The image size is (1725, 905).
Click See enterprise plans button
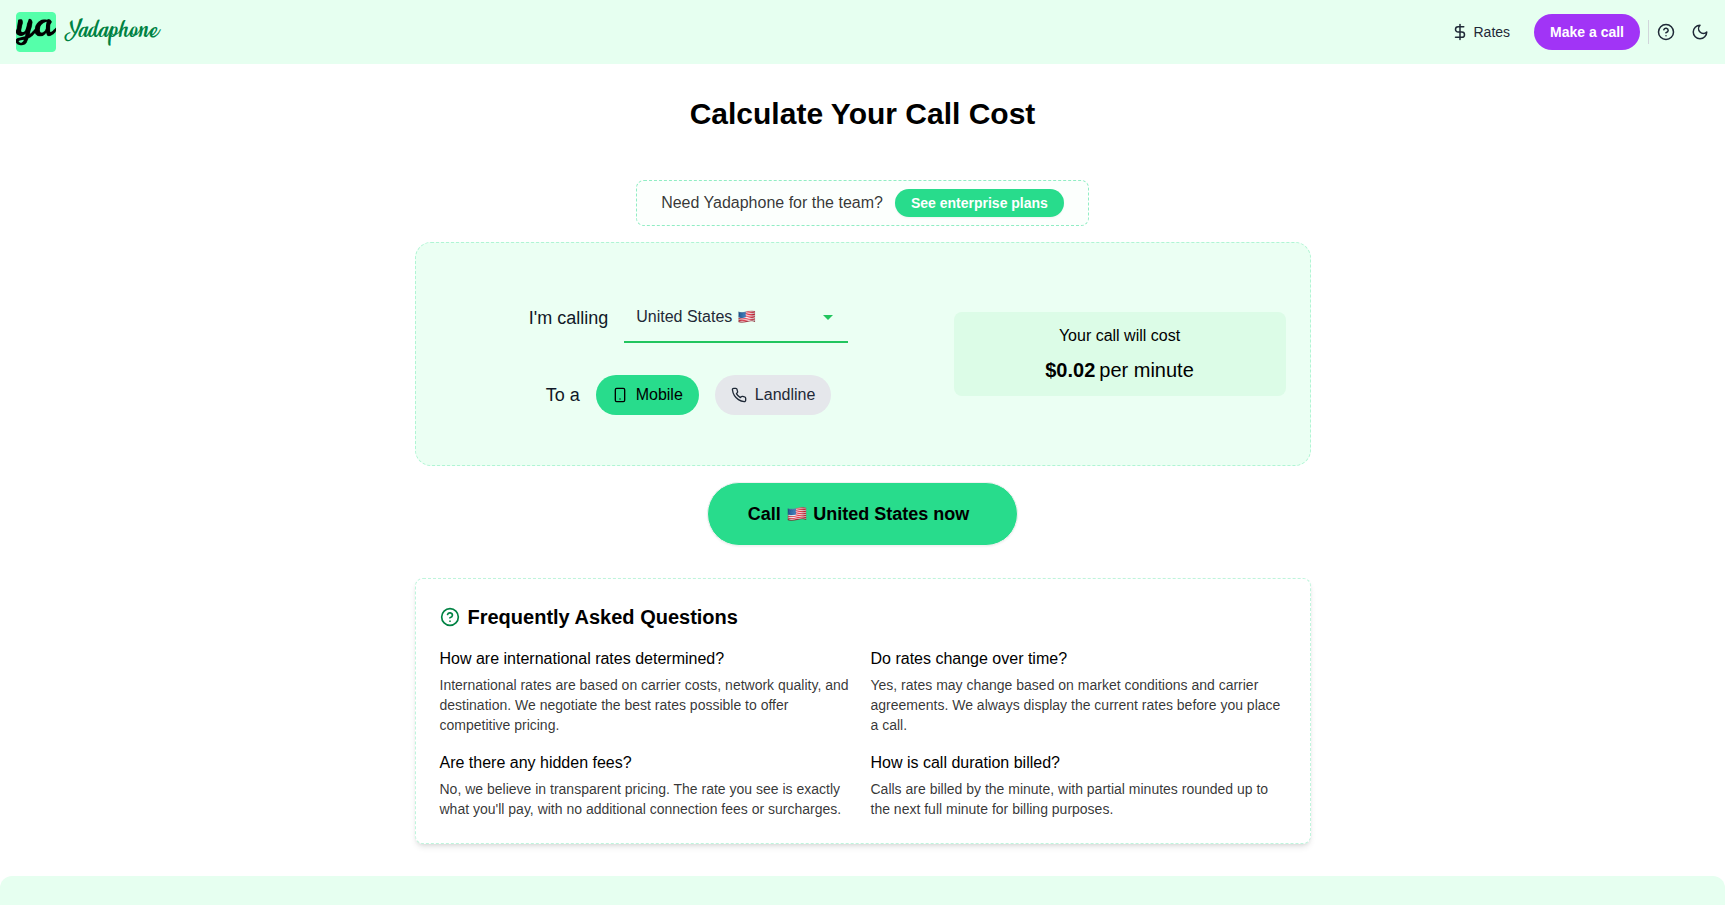click(x=979, y=203)
